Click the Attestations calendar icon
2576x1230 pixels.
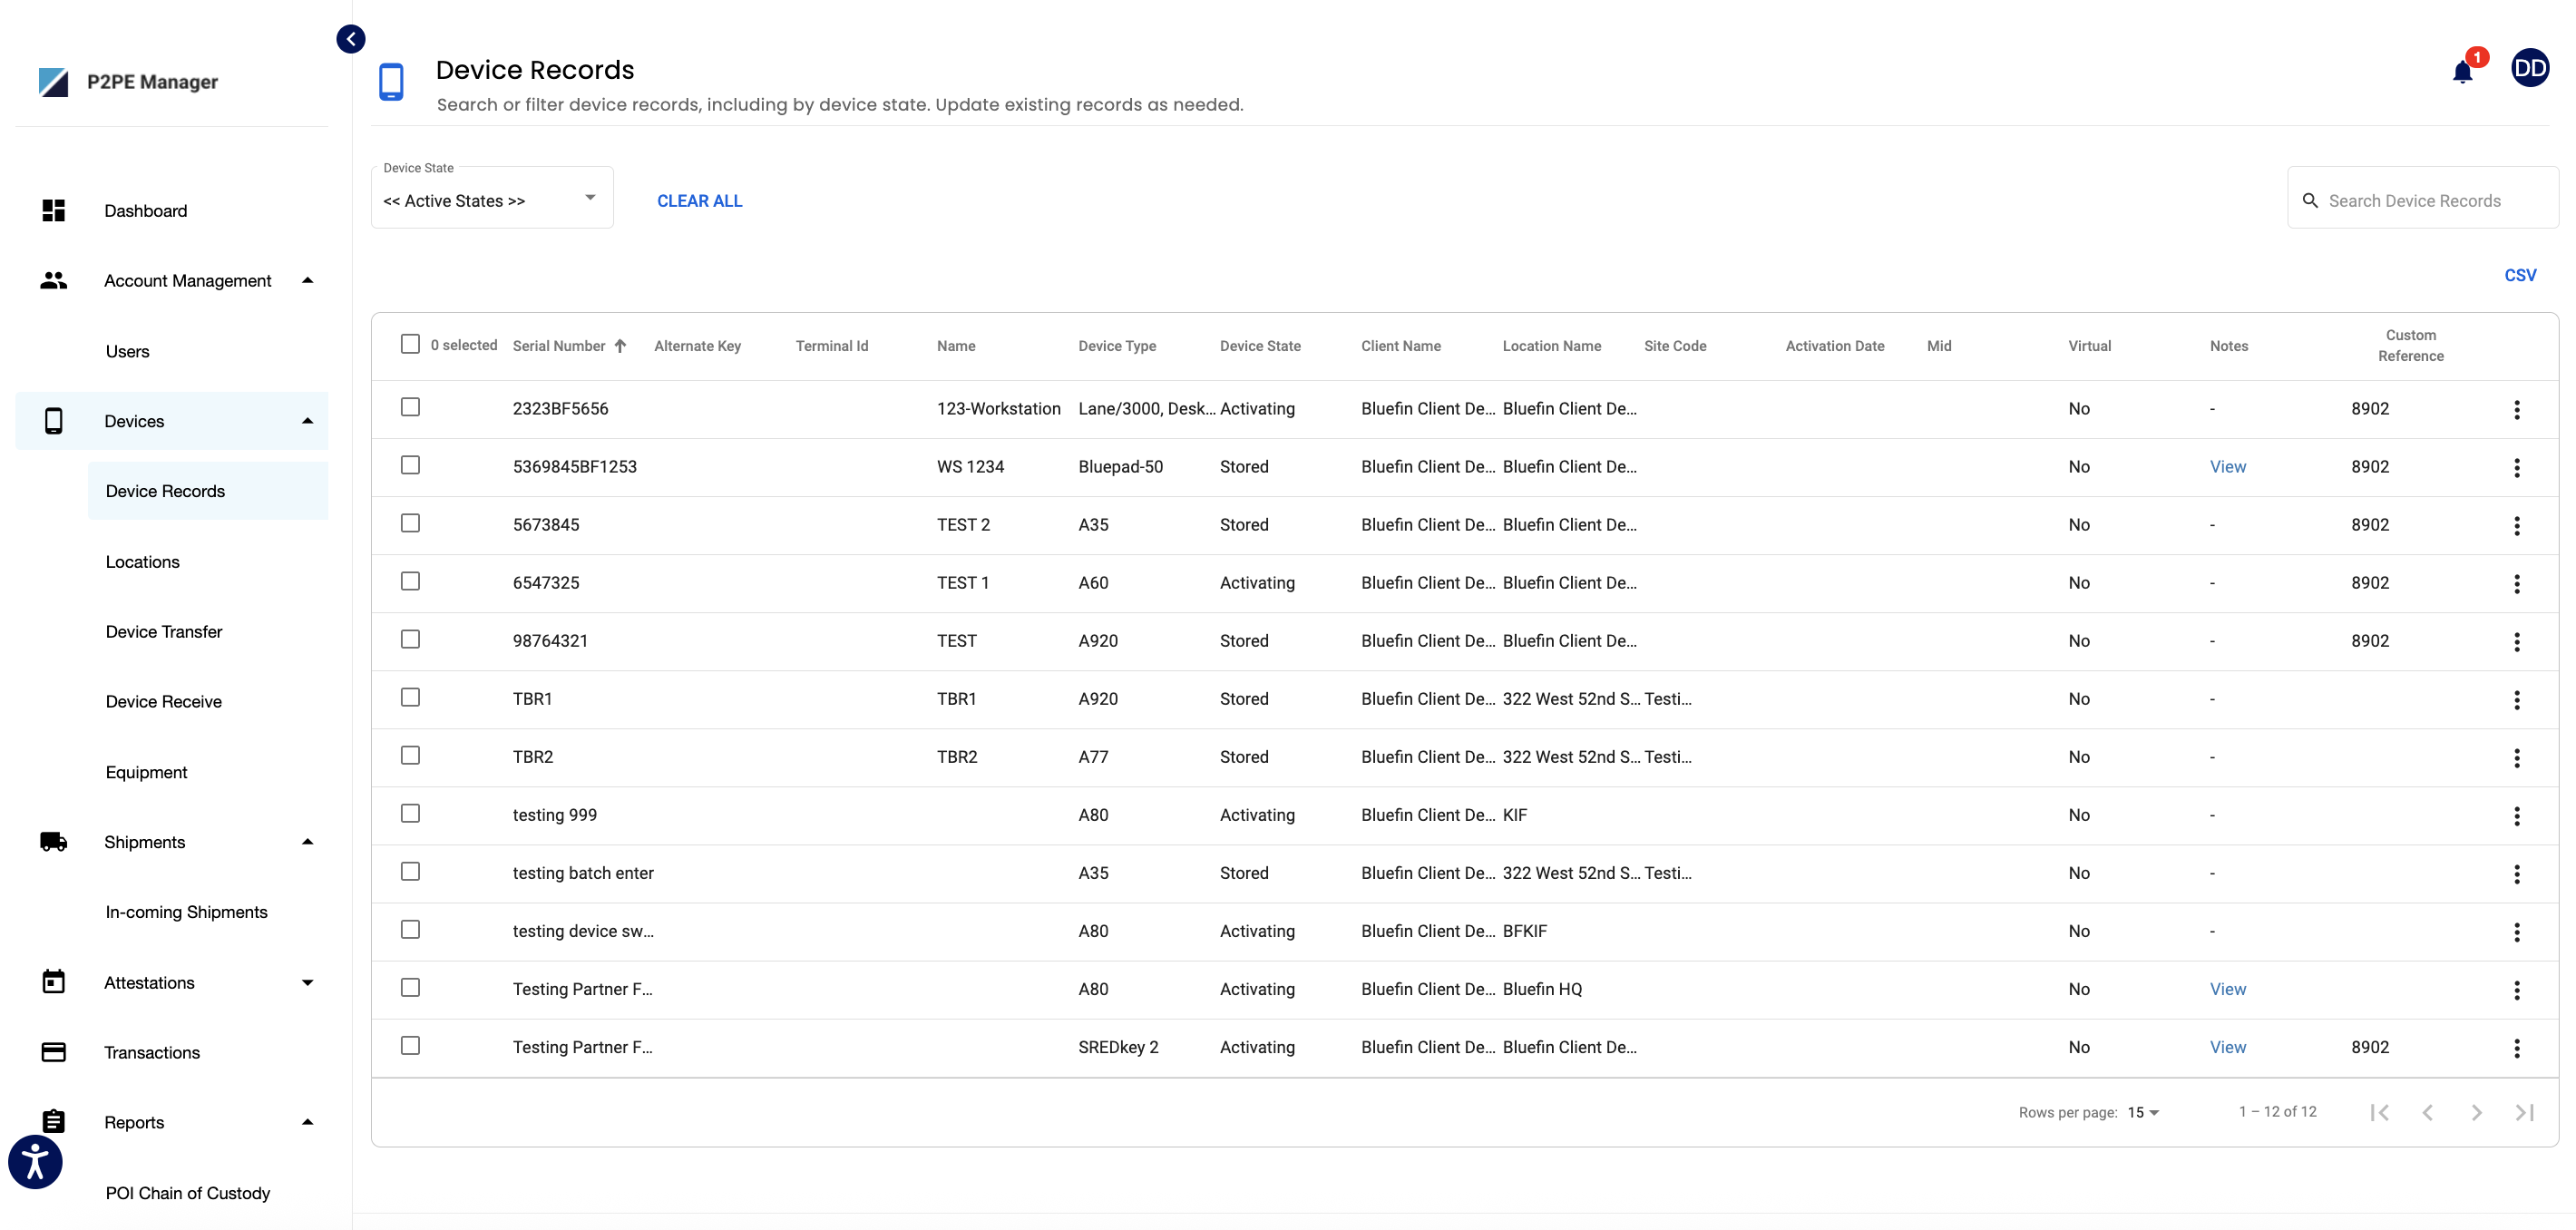(x=54, y=982)
